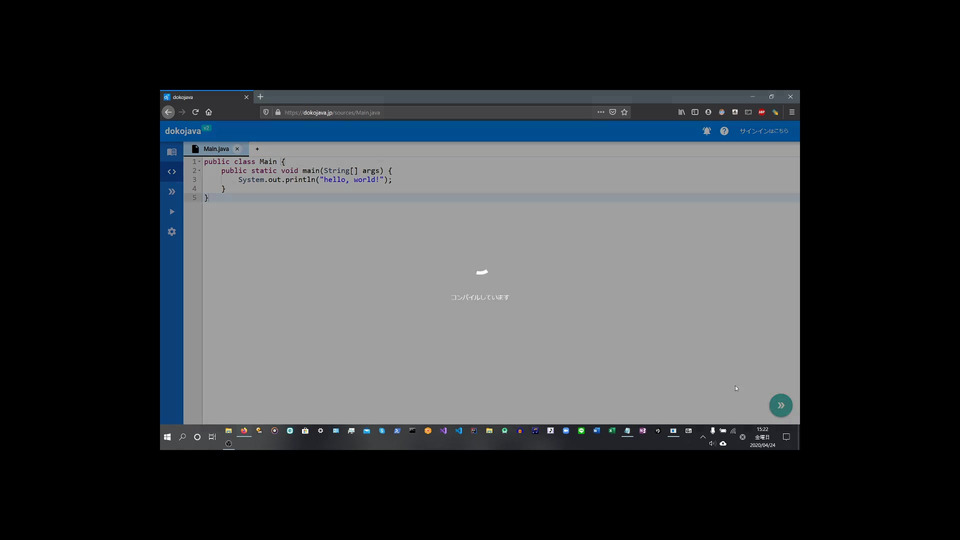960x540 pixels.
Task: Add a new source file tab
Action: (x=257, y=149)
